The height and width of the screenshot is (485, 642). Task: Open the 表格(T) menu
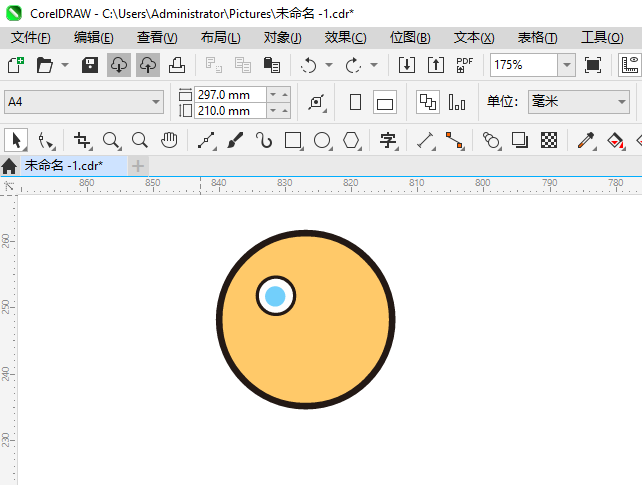537,38
